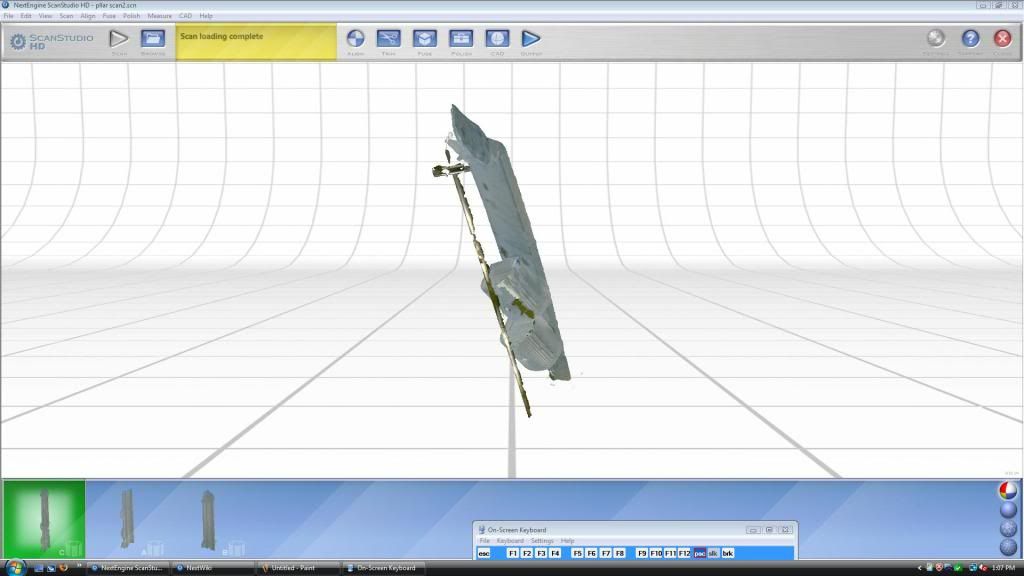1024x576 pixels.
Task: Select the Fuse tool
Action: tap(425, 39)
